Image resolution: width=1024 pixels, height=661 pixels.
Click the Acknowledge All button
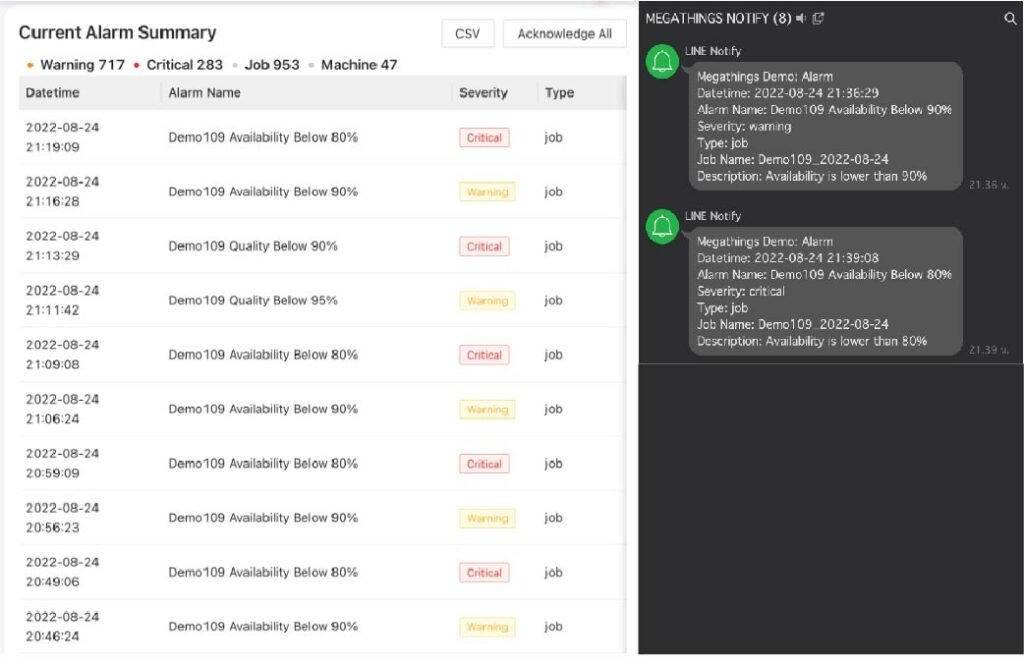point(564,33)
